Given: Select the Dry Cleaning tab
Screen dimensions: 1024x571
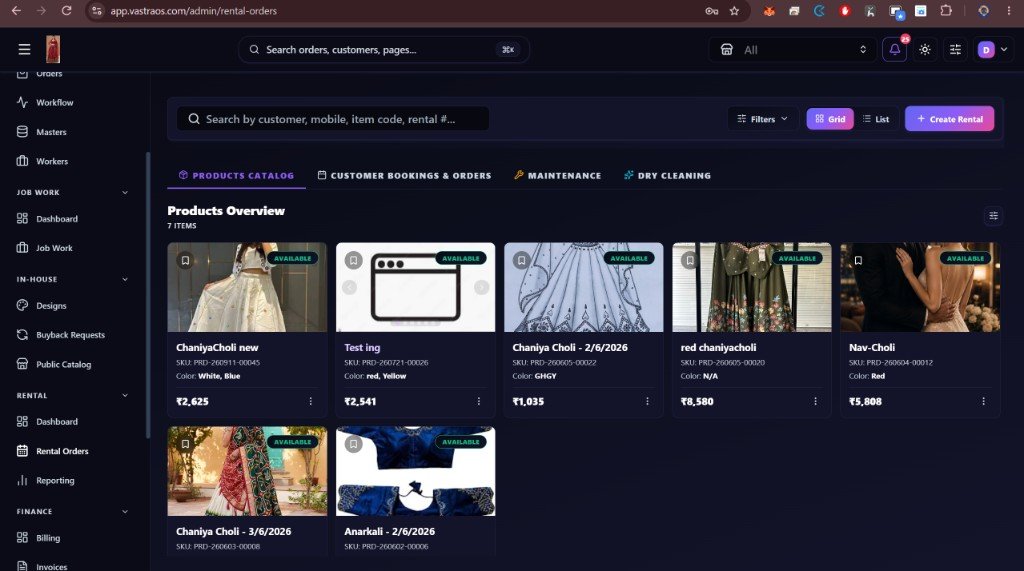Looking at the screenshot, I should coord(667,176).
